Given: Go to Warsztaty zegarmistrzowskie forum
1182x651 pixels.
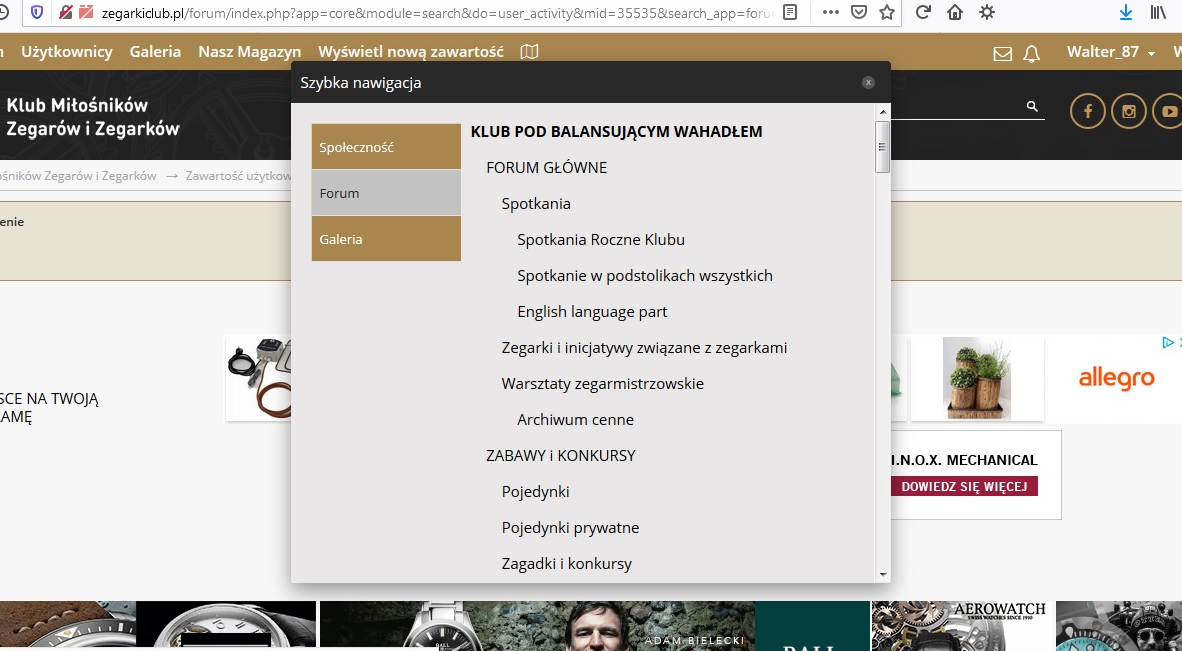Looking at the screenshot, I should (602, 384).
